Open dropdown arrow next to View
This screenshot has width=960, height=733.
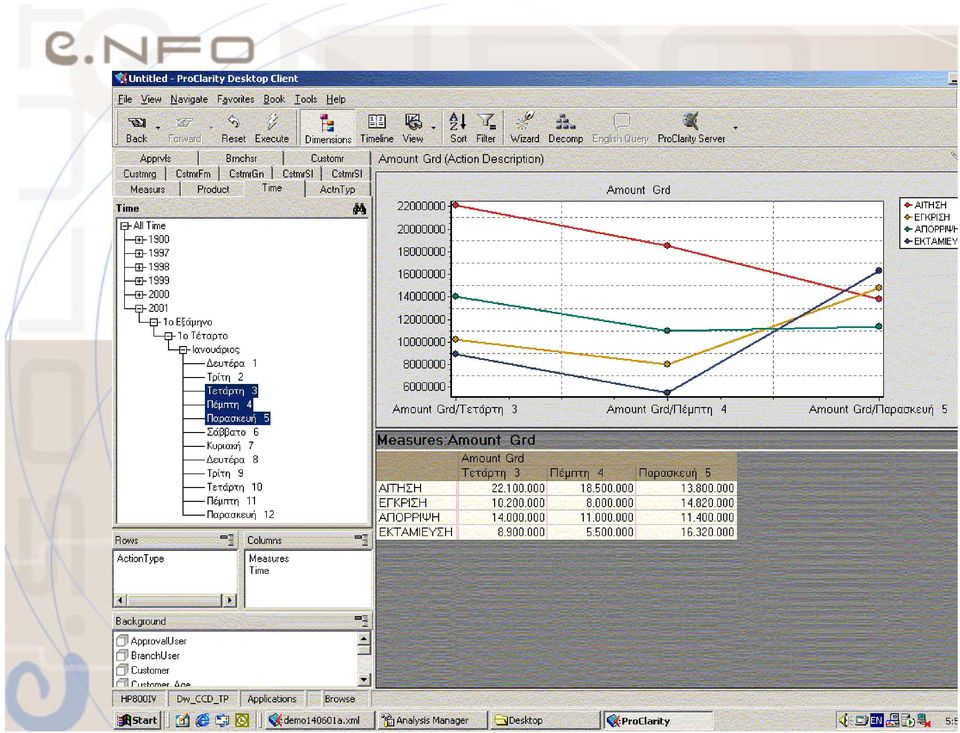tap(433, 128)
